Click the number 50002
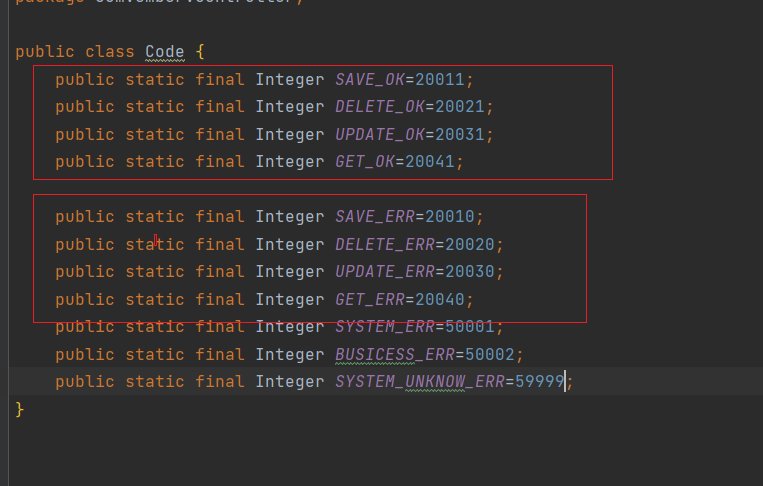 pos(490,354)
